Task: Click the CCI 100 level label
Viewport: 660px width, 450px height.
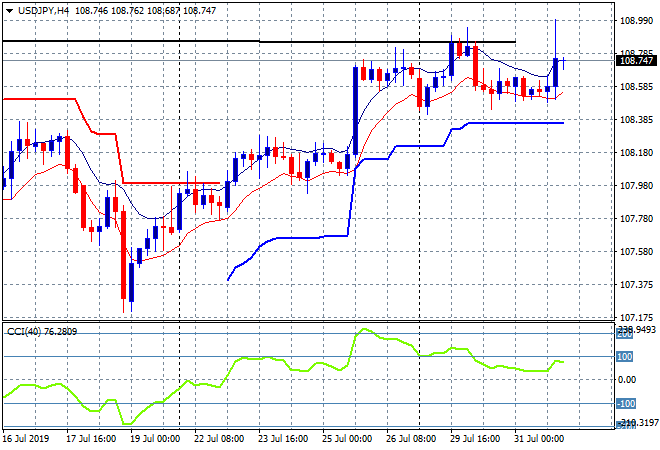Action: coord(624,357)
